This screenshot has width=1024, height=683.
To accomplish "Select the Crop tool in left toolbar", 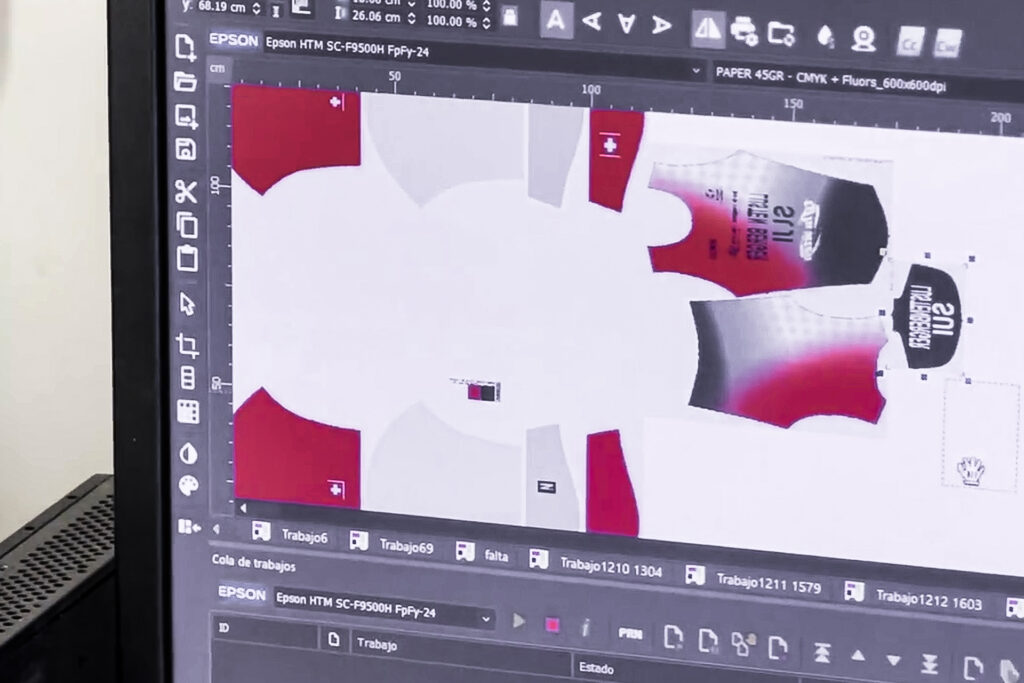I will tap(187, 346).
